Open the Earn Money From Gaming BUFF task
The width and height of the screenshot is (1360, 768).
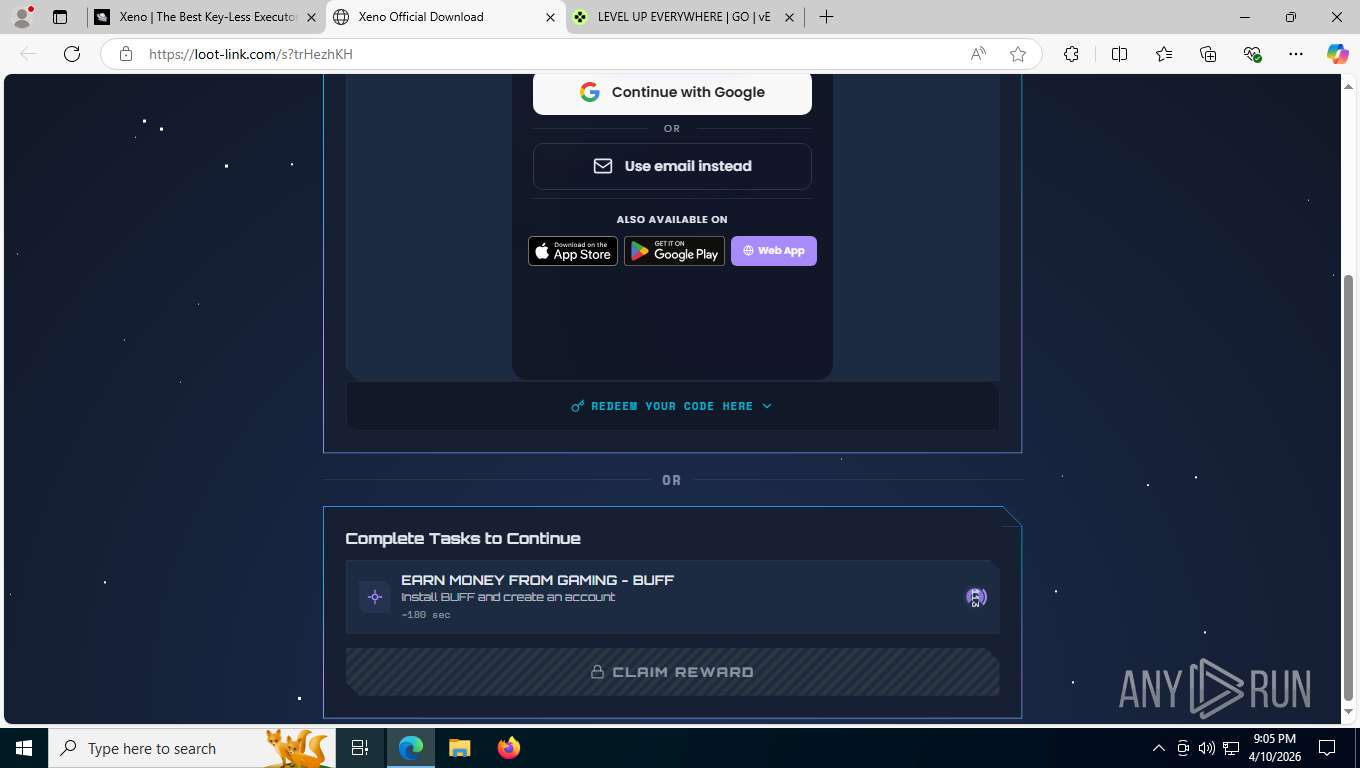pyautogui.click(x=672, y=597)
